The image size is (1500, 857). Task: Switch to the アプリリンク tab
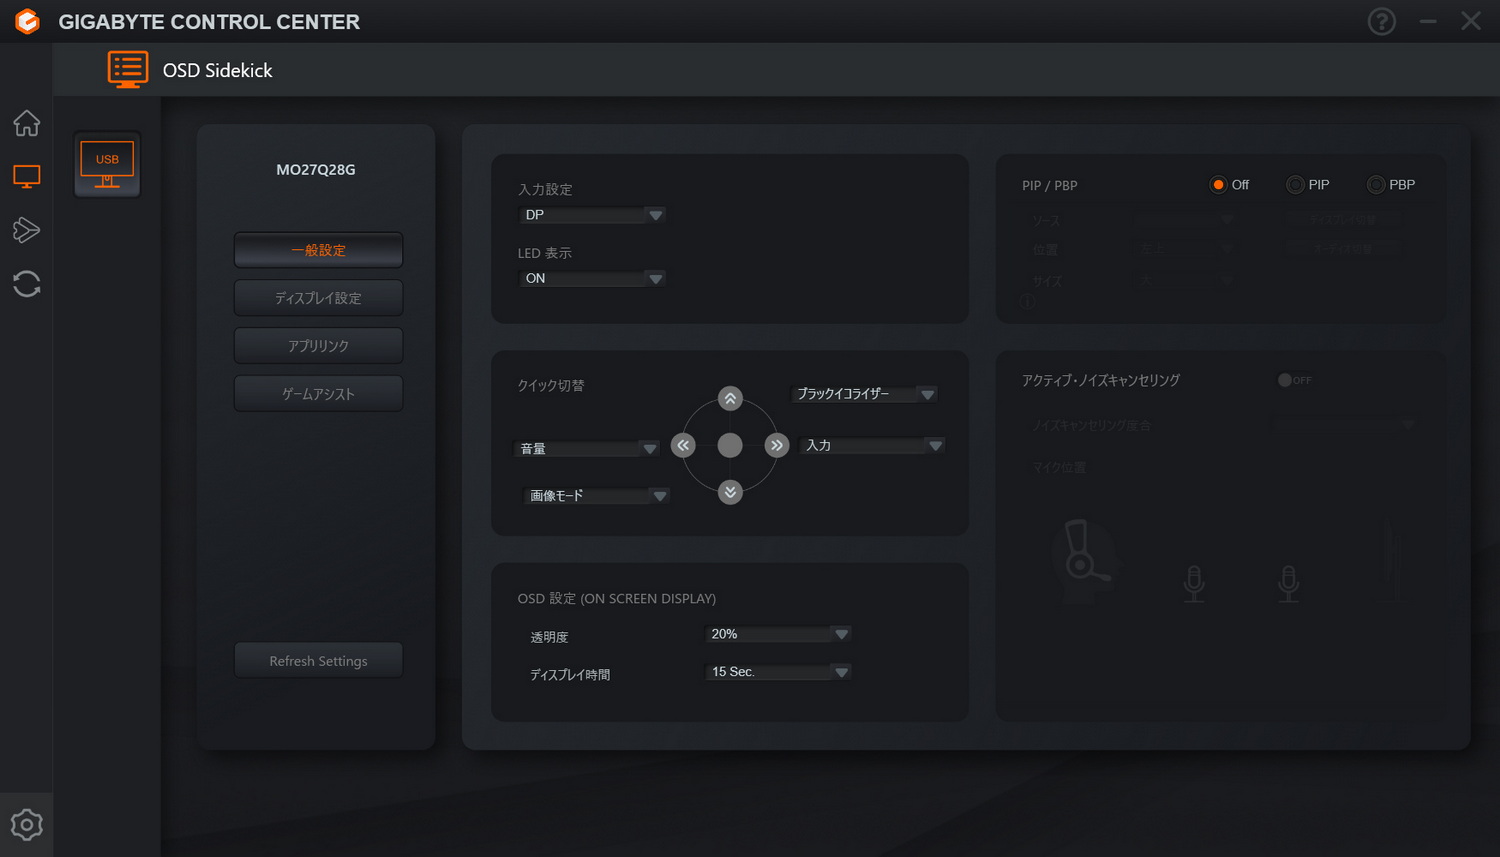318,346
